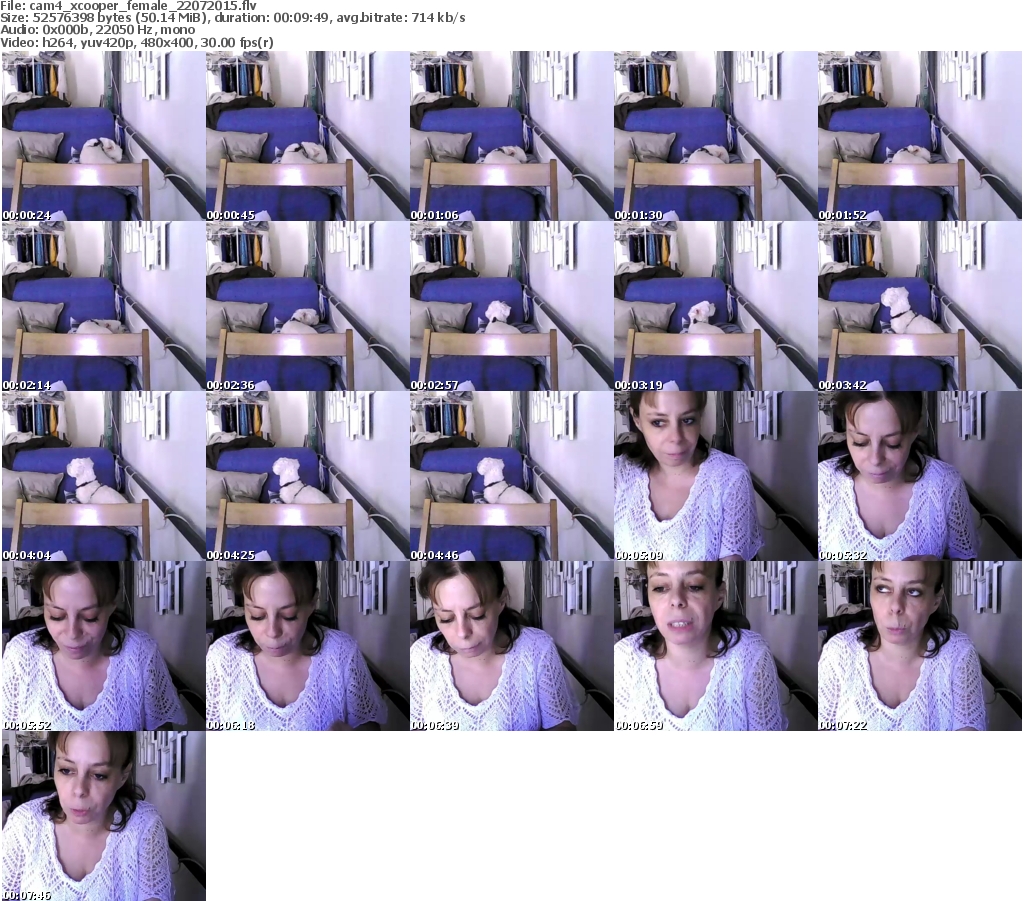Pick the thumbnail at 00:04:25
The width and height of the screenshot is (1024, 901).
[x=308, y=476]
